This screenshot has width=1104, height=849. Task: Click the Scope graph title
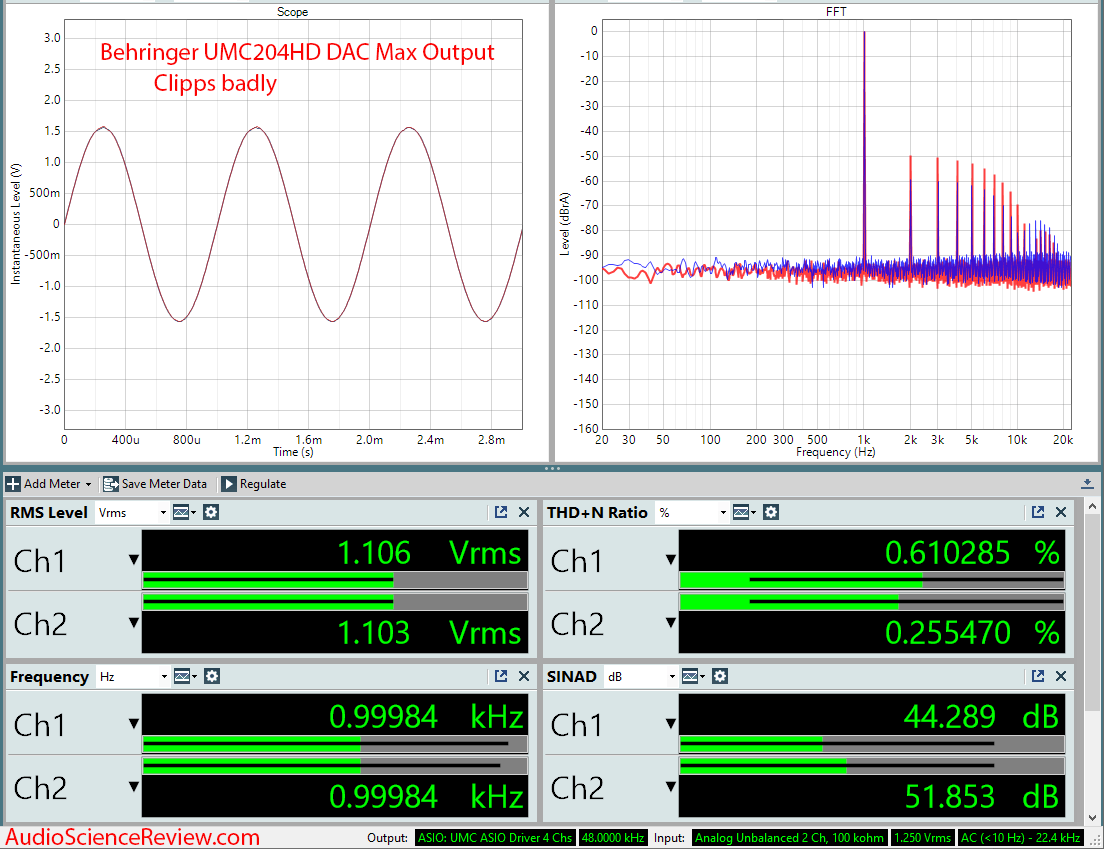292,12
